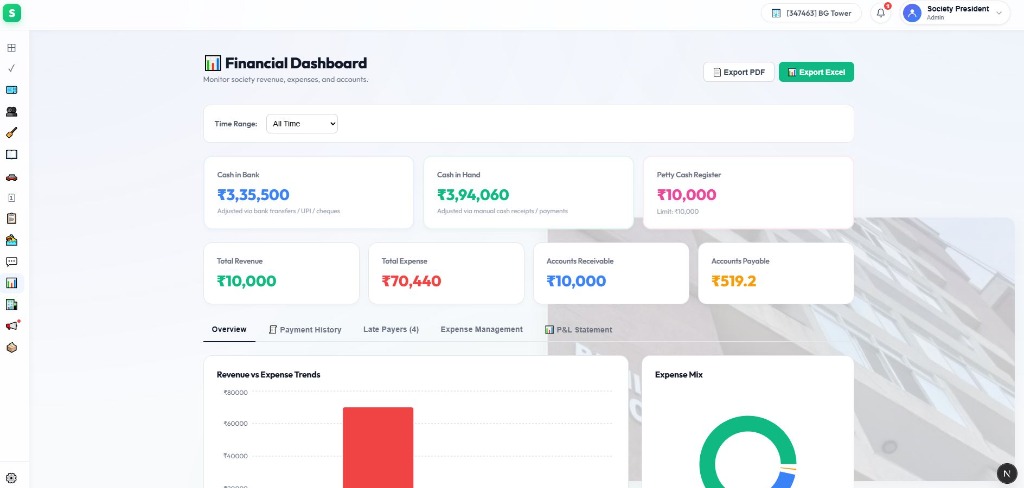Click the ₹3,35,500 amount
Screen dimensions: 1024x488
[253, 195]
